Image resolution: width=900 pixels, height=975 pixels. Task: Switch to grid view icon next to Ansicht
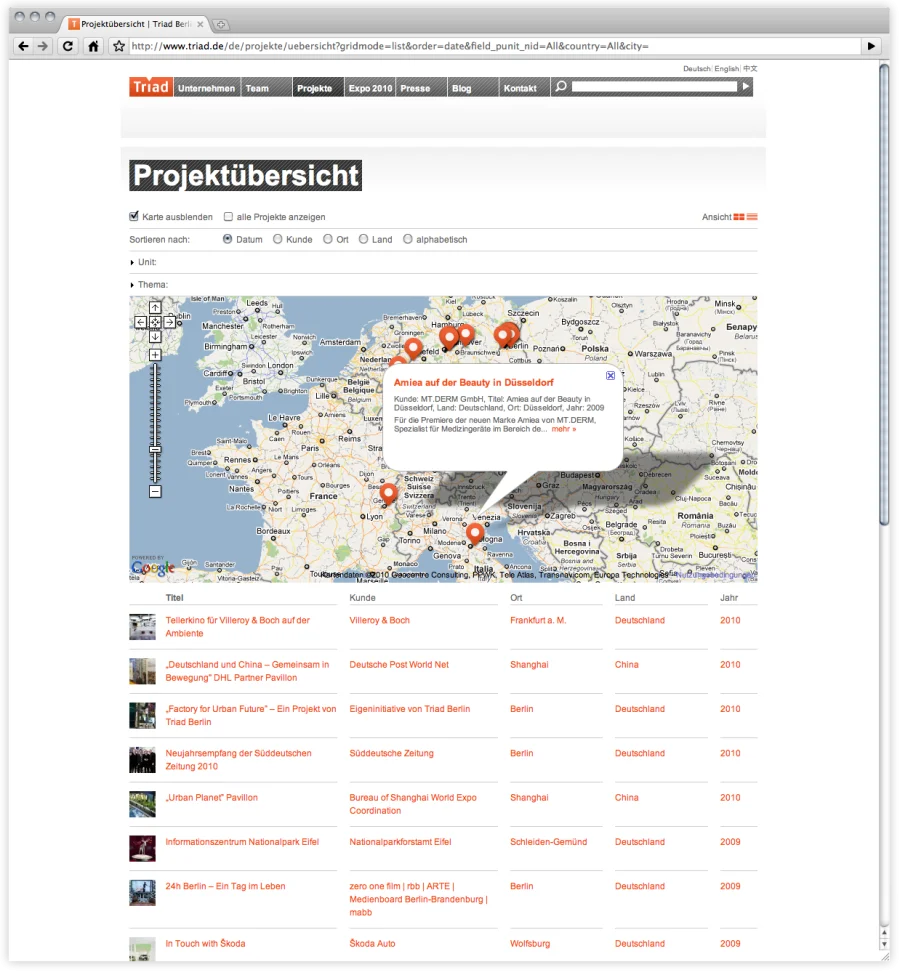click(739, 217)
